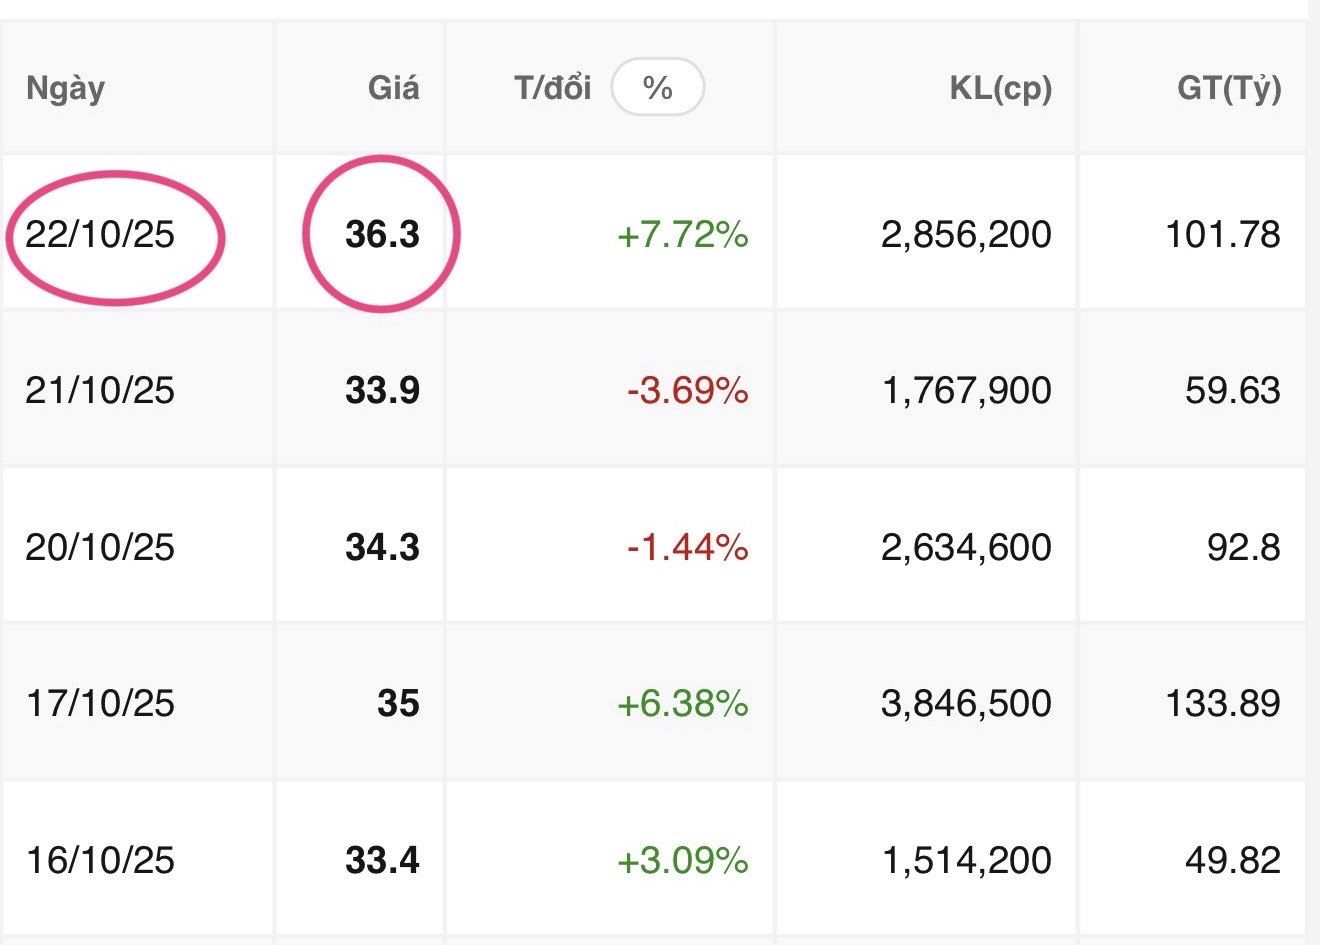Click the volume 1,514,200
This screenshot has width=1320, height=945.
point(966,860)
